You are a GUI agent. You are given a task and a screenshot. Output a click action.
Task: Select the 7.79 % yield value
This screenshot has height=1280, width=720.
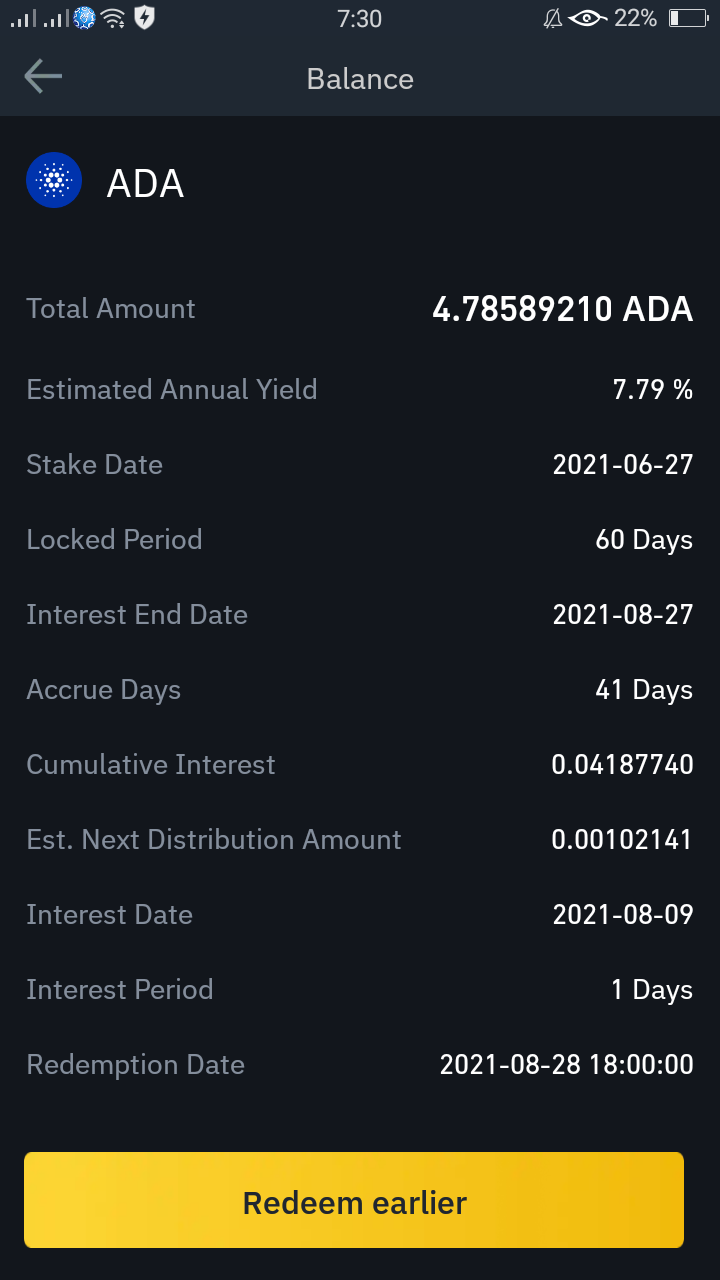pyautogui.click(x=653, y=389)
